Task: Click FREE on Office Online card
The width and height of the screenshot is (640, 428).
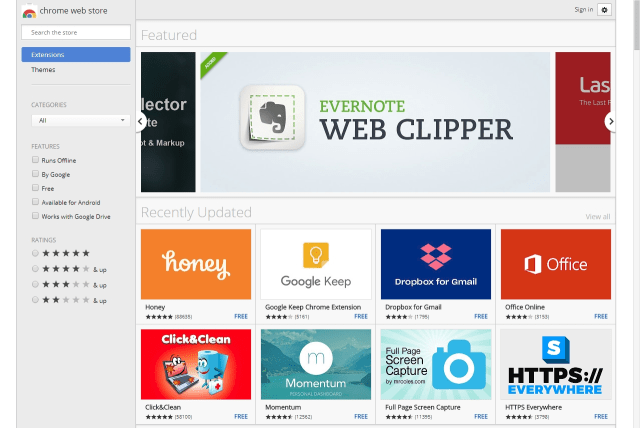Action: click(x=601, y=317)
